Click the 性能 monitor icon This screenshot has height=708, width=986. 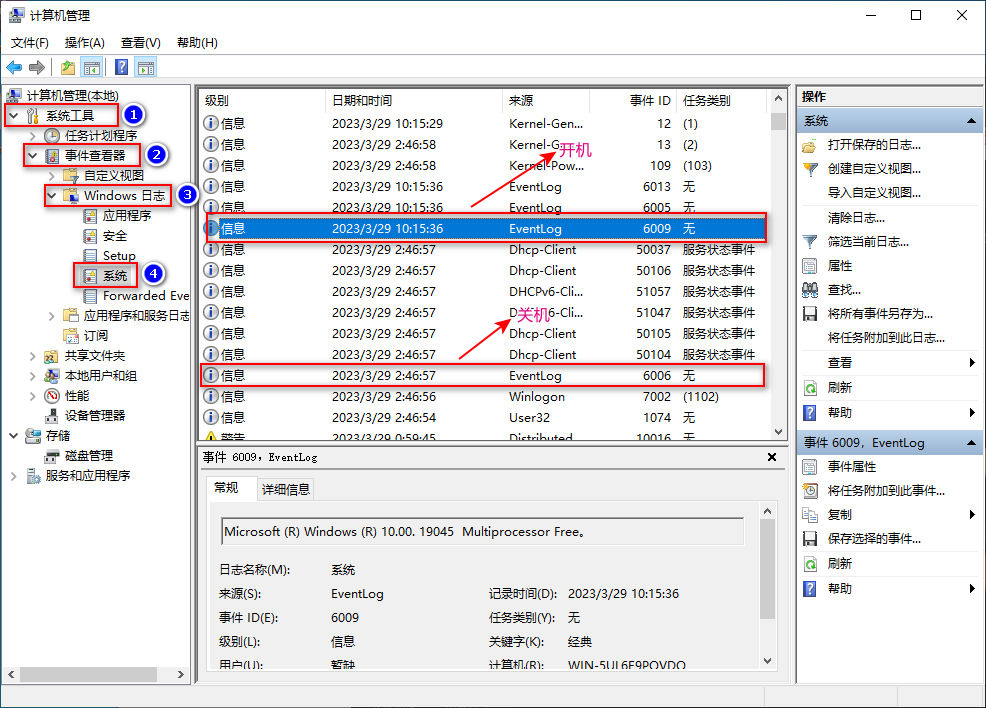tap(52, 395)
